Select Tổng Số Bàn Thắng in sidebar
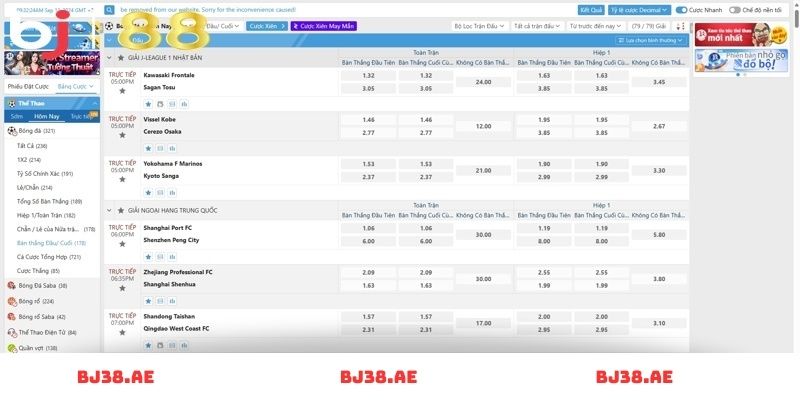 (x=49, y=202)
